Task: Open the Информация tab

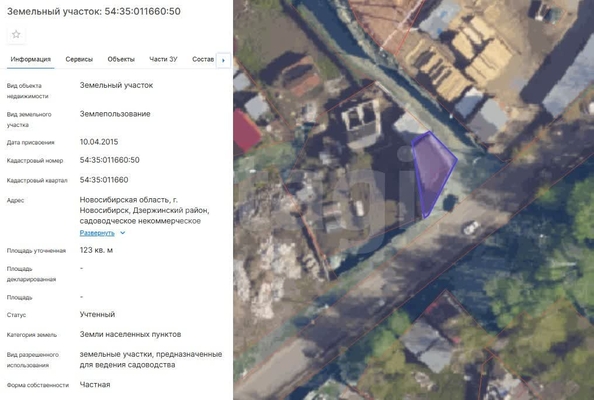Action: point(31,59)
